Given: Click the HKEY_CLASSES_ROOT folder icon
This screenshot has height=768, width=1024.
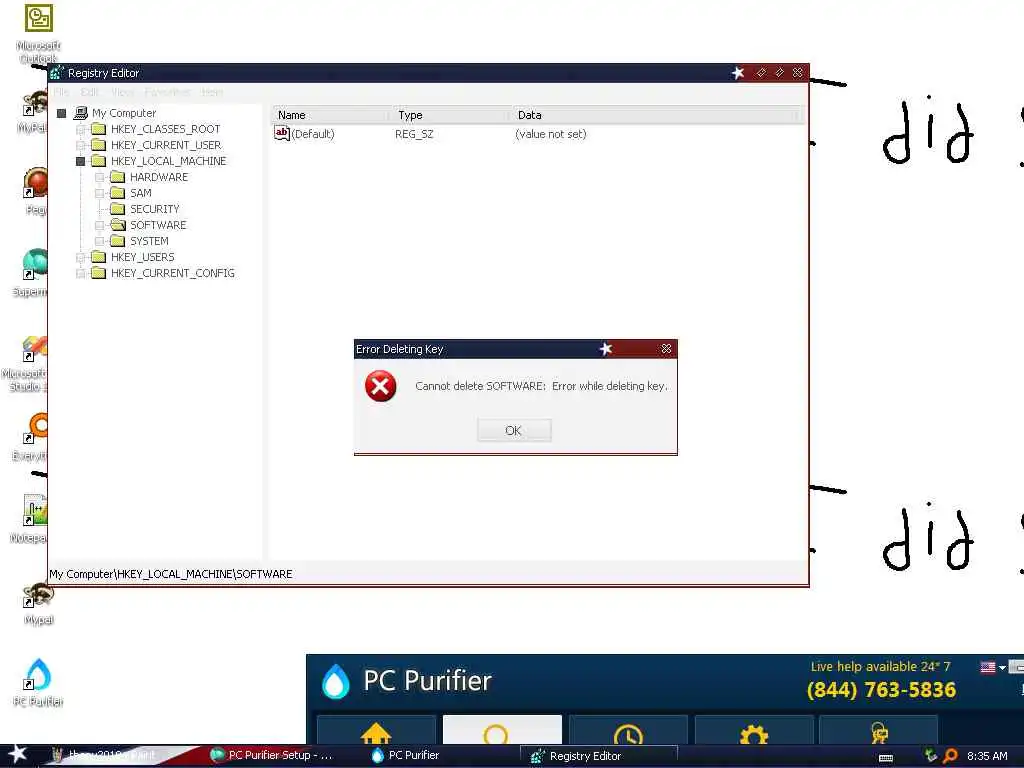Looking at the screenshot, I should 99,129.
